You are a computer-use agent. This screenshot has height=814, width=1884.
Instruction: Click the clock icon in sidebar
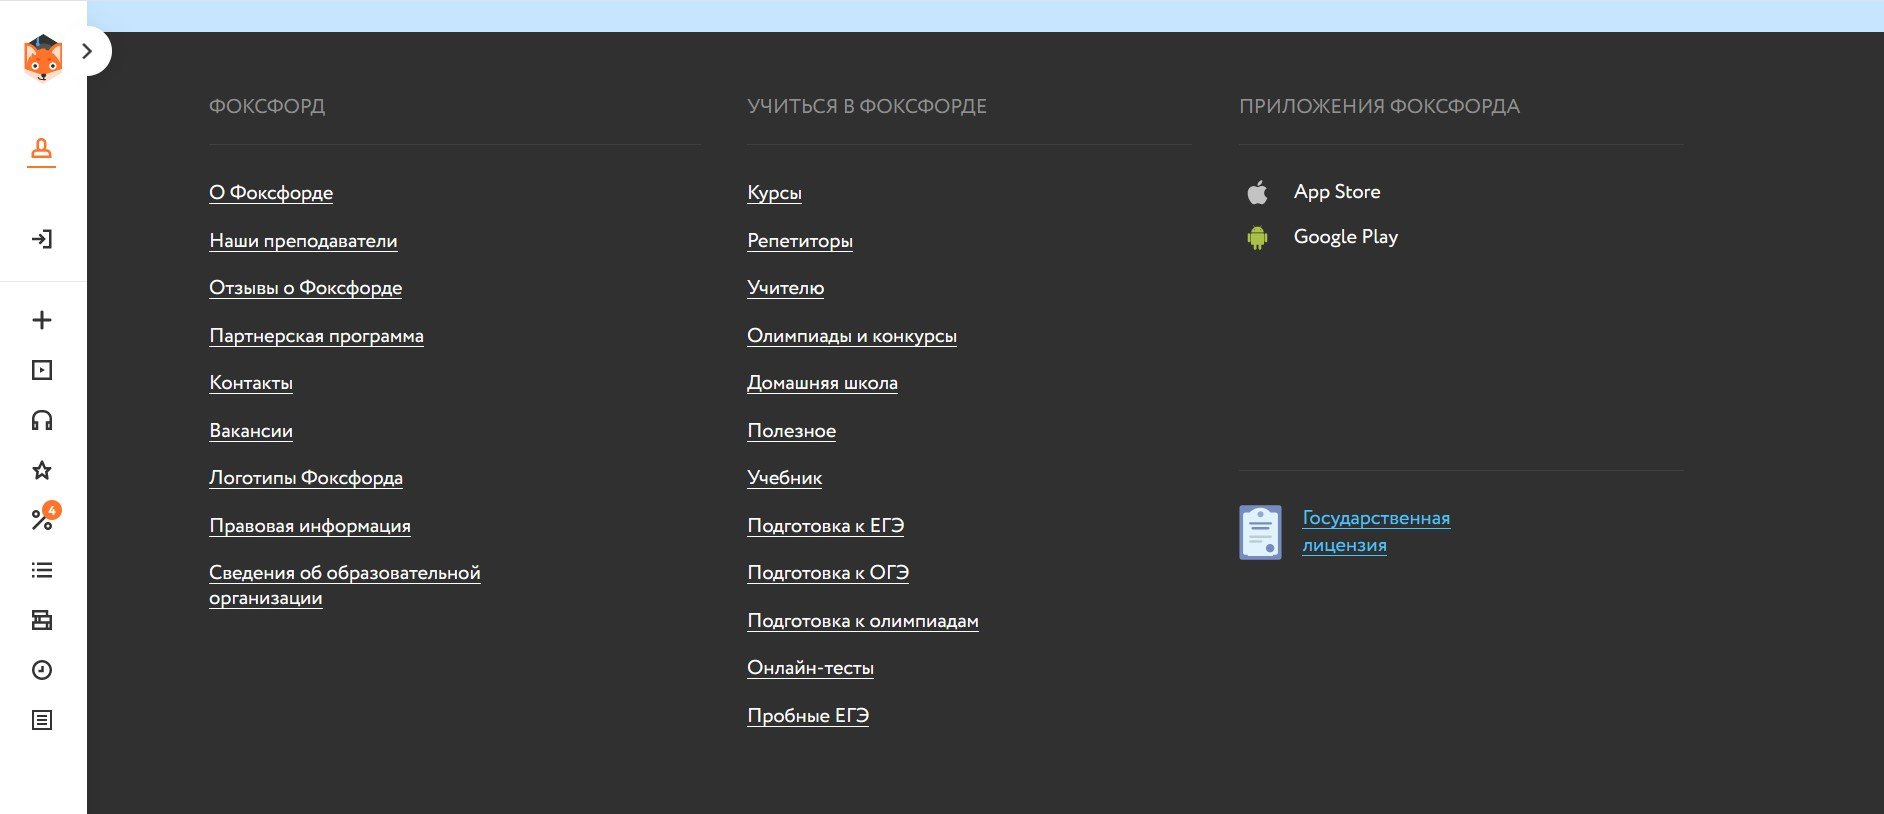tap(42, 670)
